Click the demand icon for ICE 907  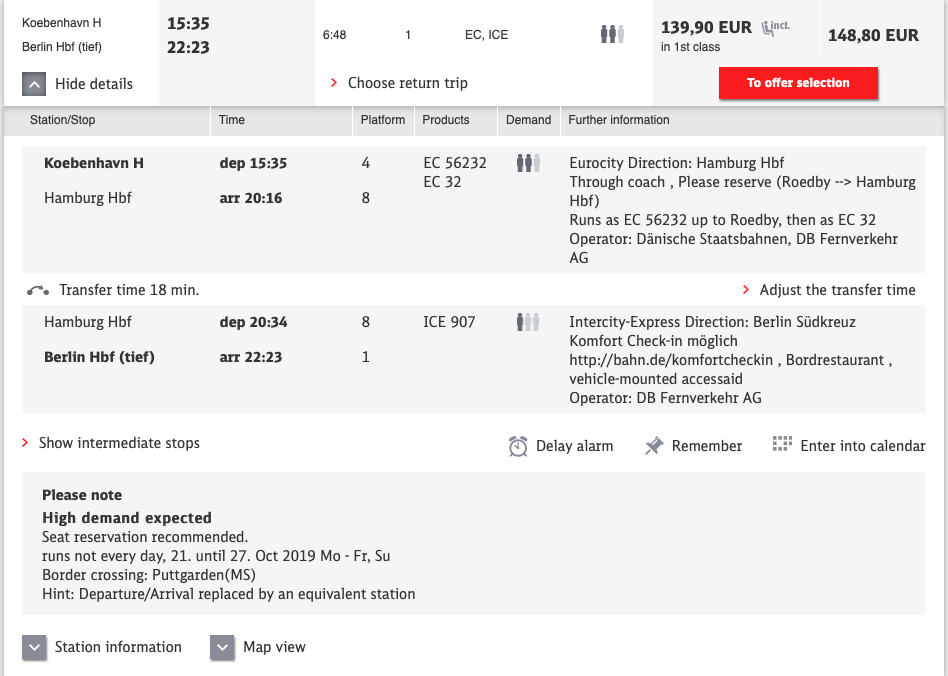coord(528,322)
